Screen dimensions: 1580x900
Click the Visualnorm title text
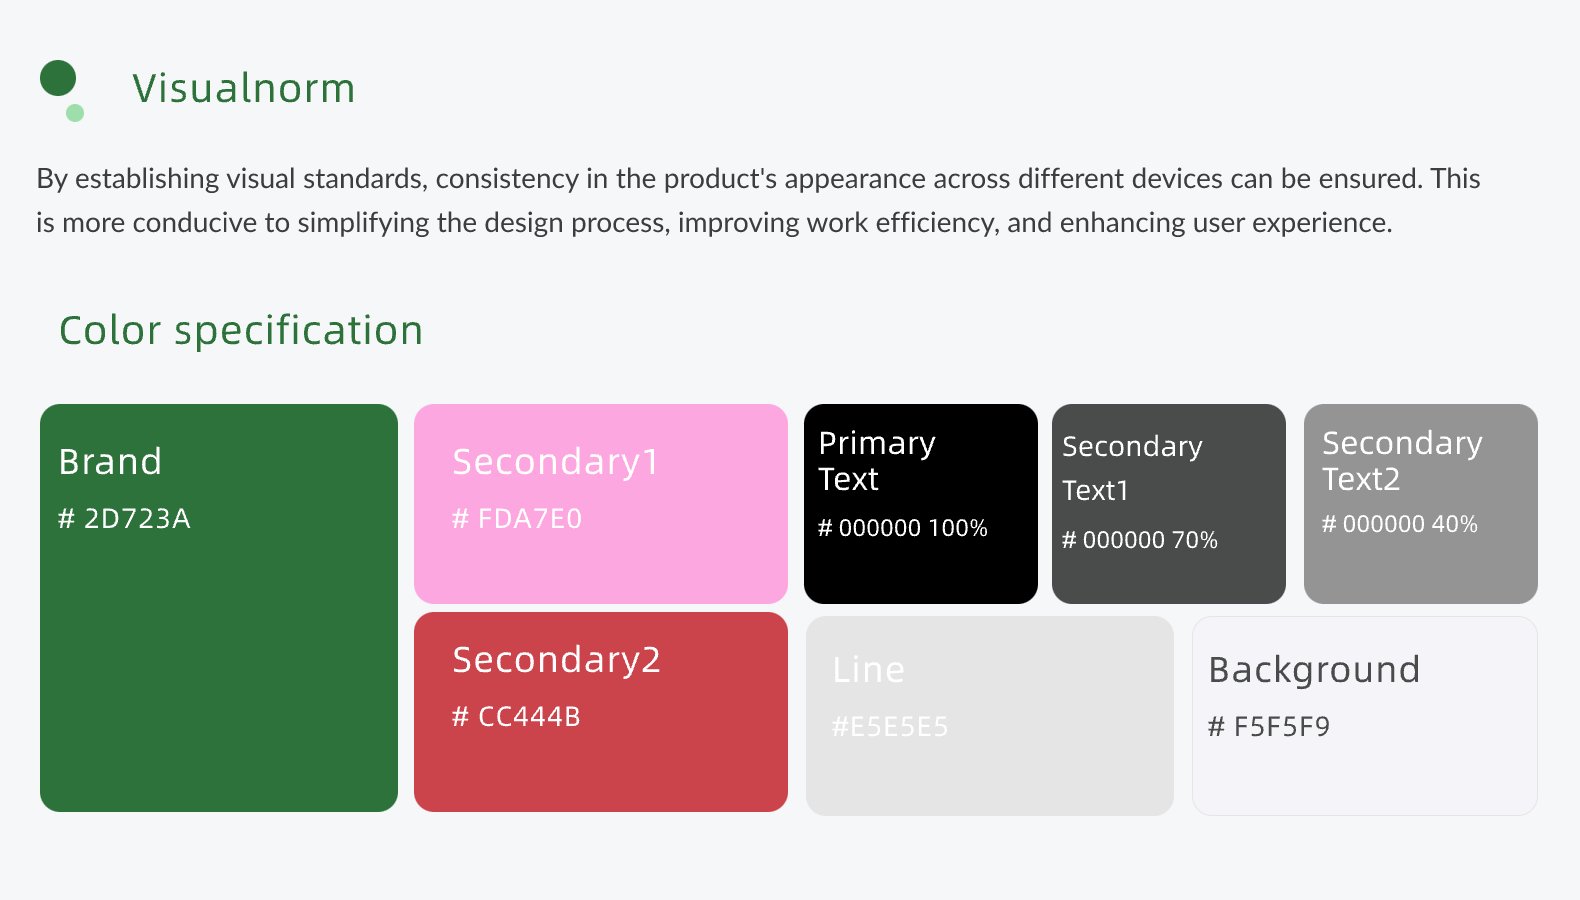pos(243,88)
